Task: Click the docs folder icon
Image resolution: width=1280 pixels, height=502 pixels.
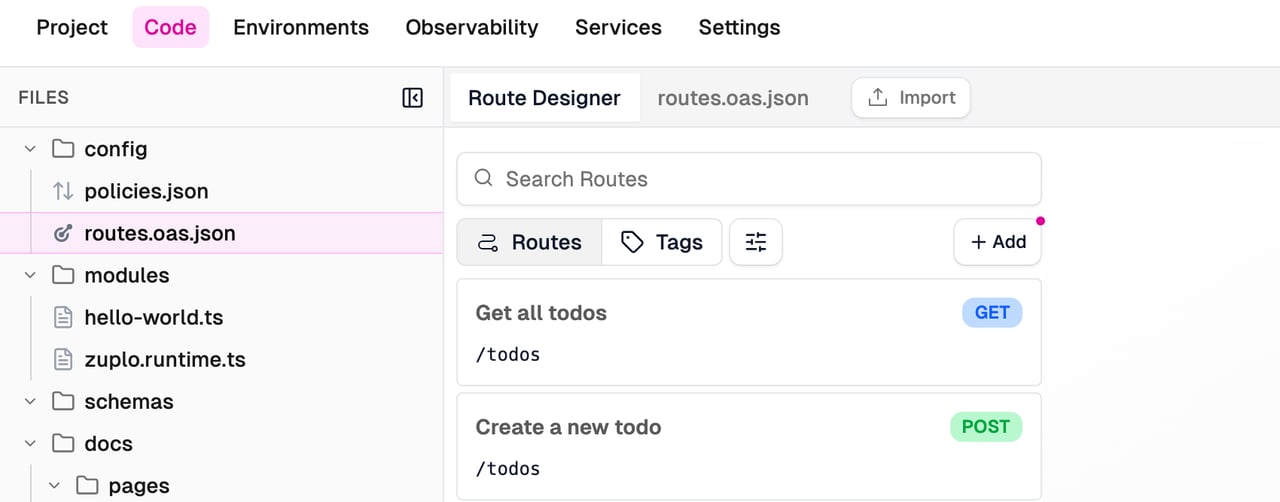Action: [63, 443]
